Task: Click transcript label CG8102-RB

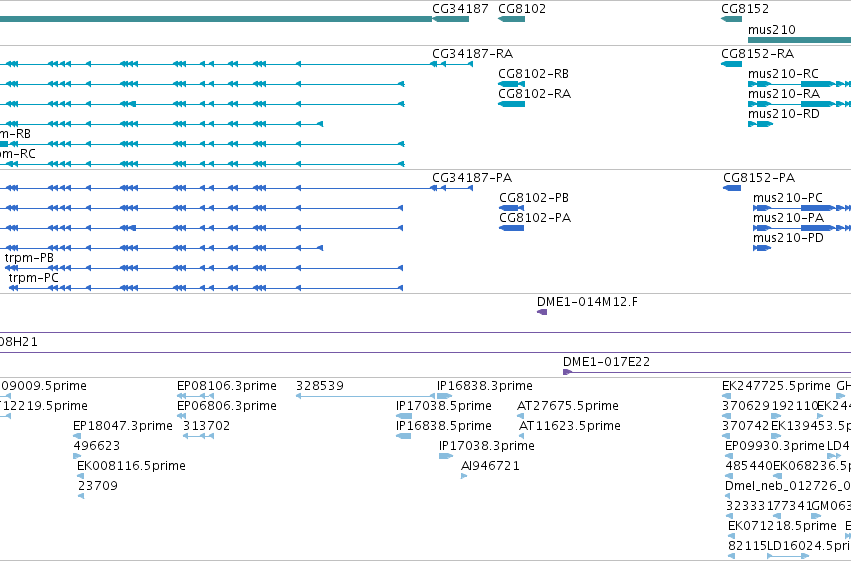Action: pyautogui.click(x=533, y=74)
